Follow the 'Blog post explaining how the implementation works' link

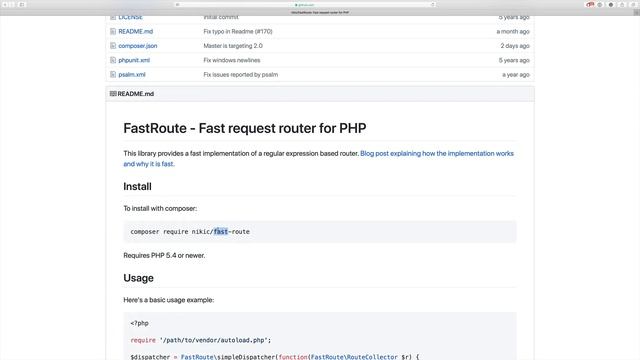[437, 153]
